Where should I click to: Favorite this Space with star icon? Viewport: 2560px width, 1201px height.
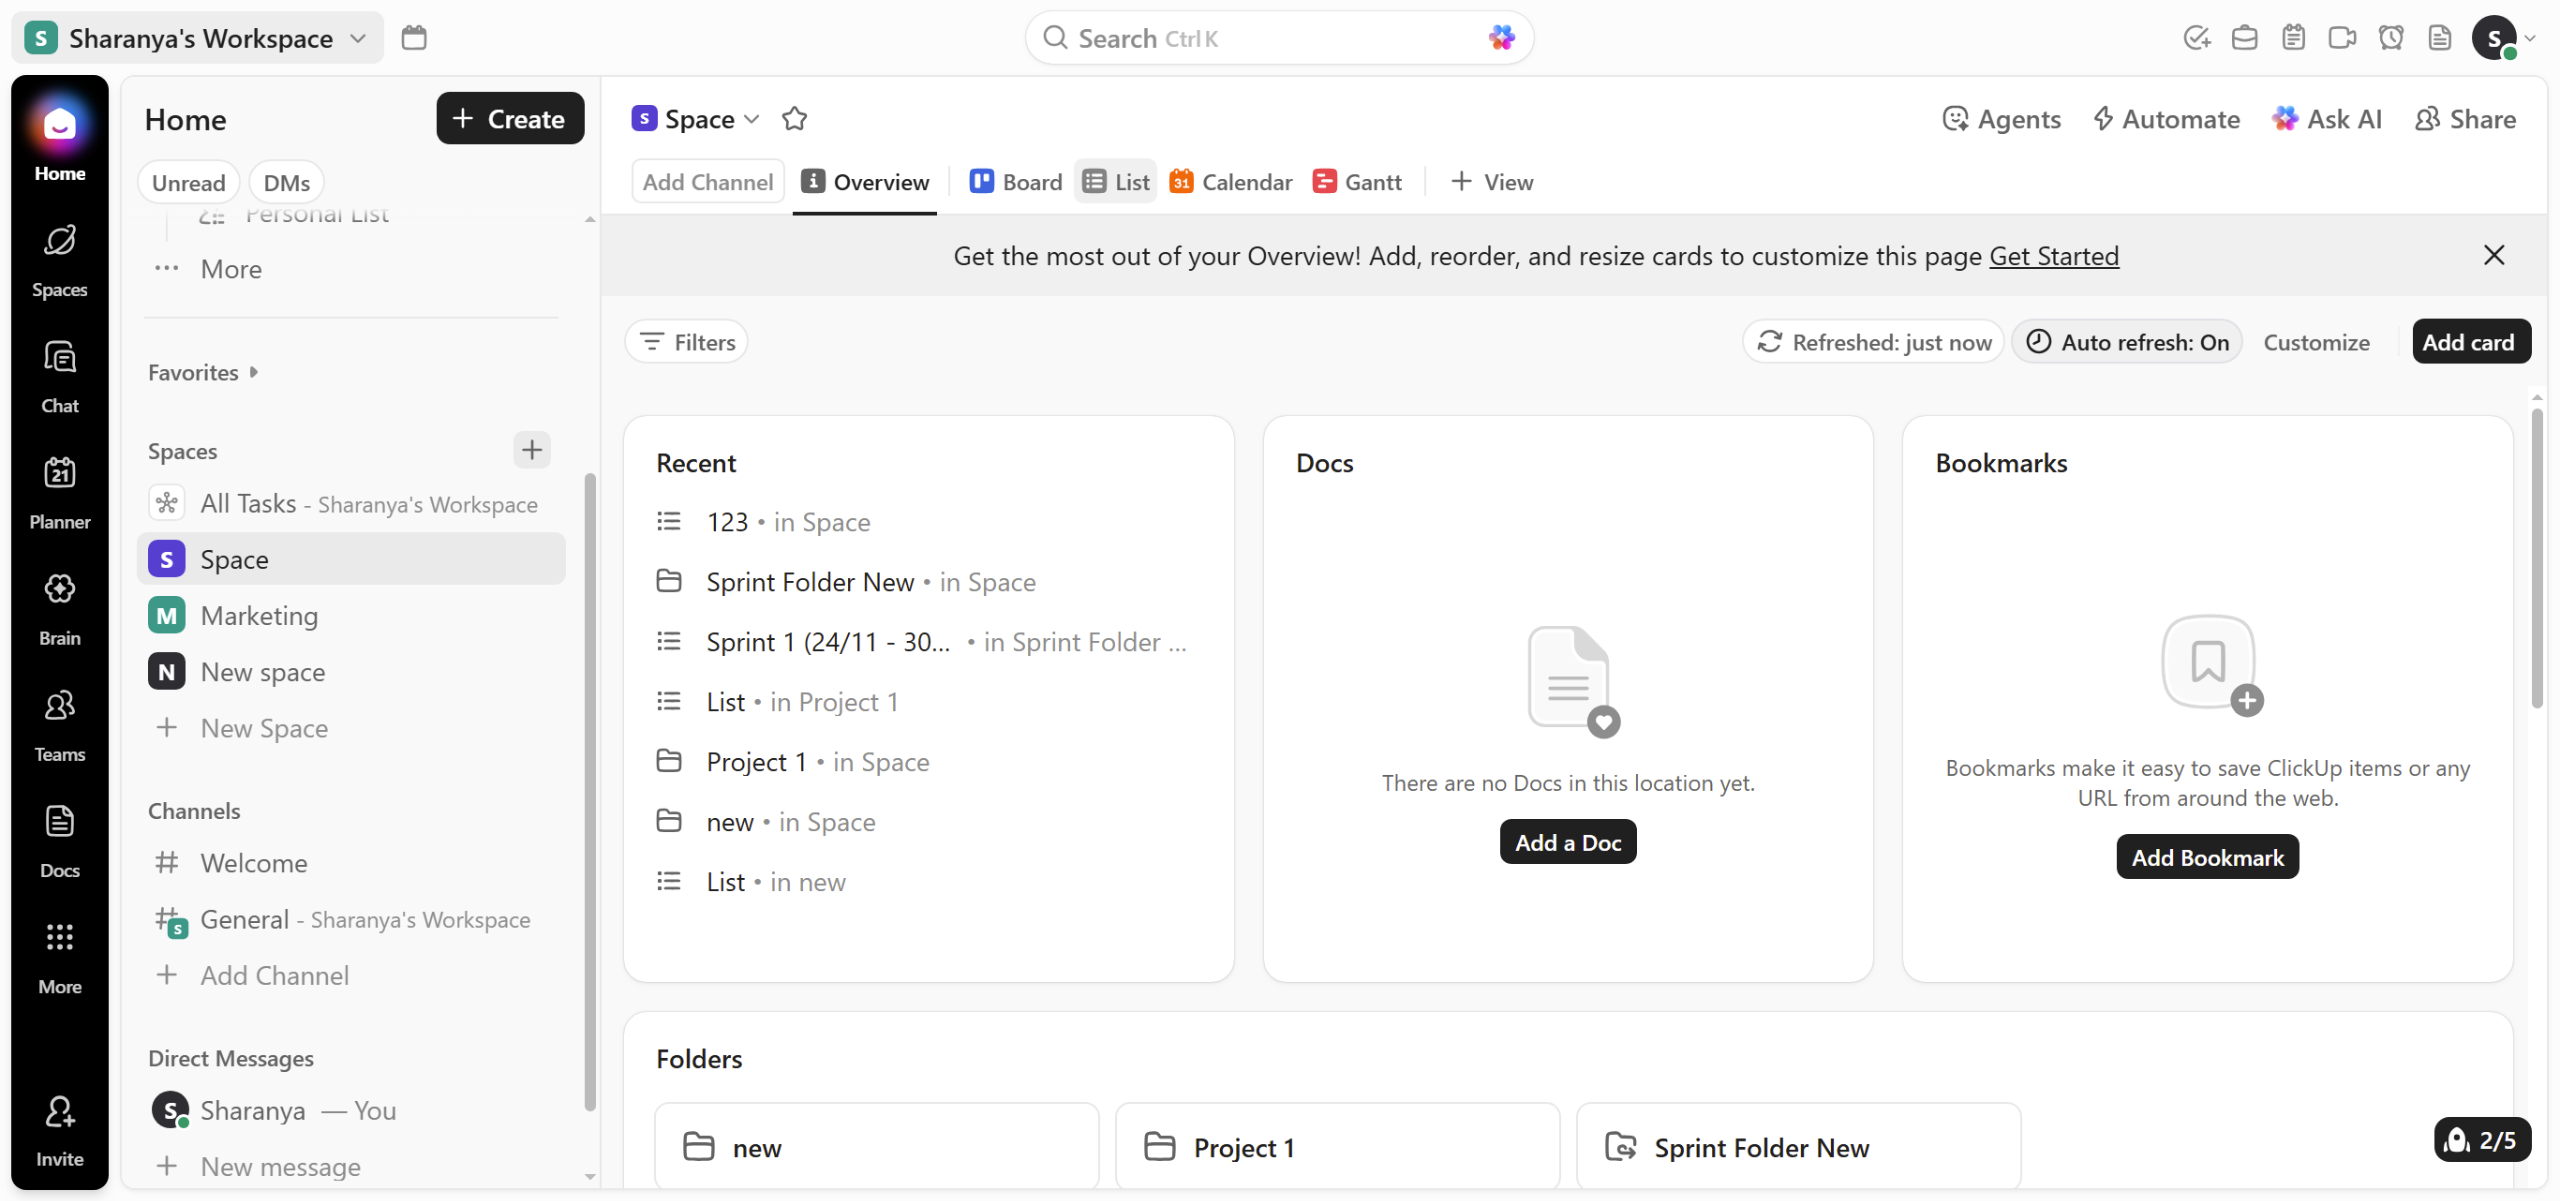tap(794, 119)
